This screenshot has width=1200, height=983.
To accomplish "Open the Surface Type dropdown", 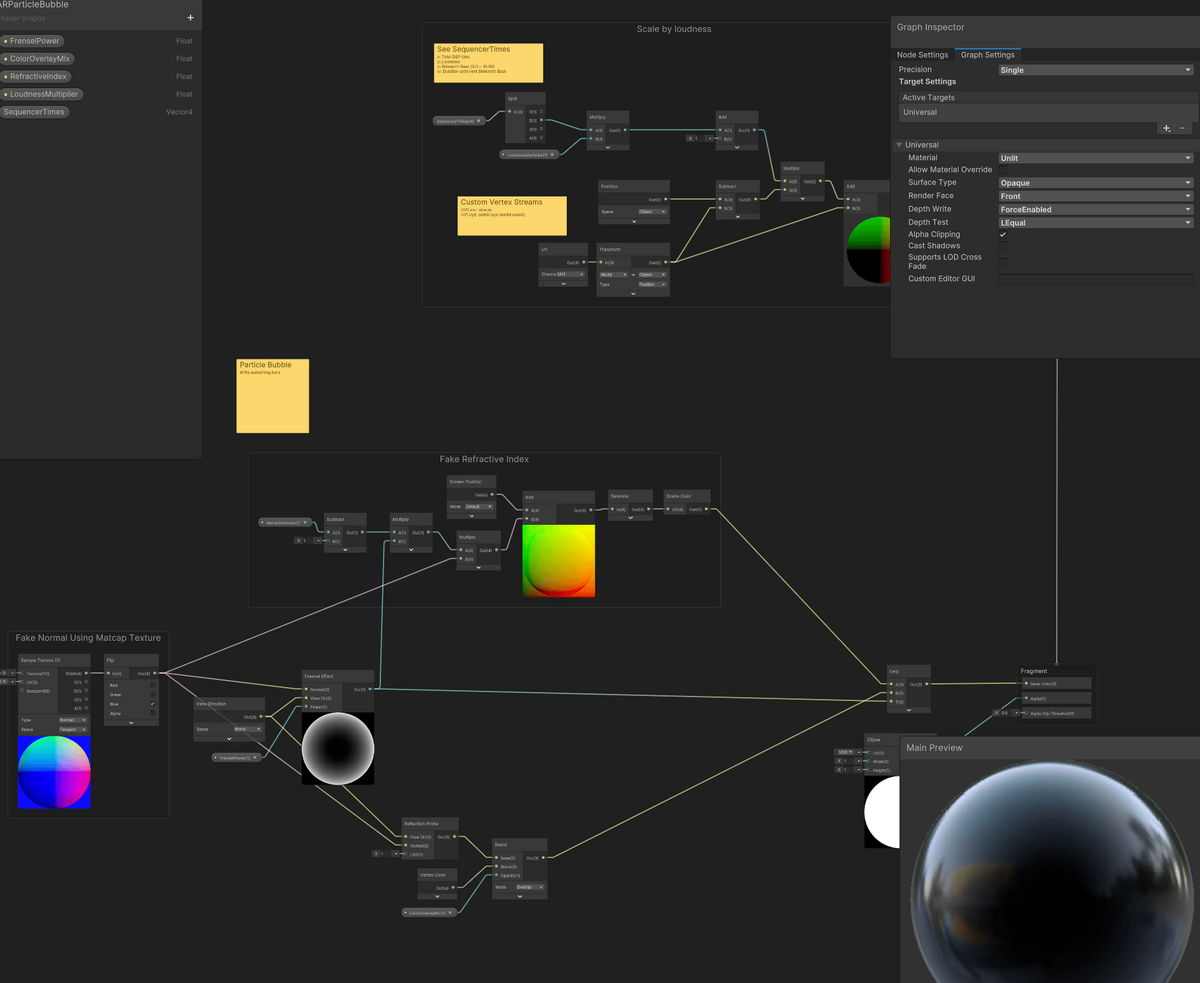I will (1096, 183).
